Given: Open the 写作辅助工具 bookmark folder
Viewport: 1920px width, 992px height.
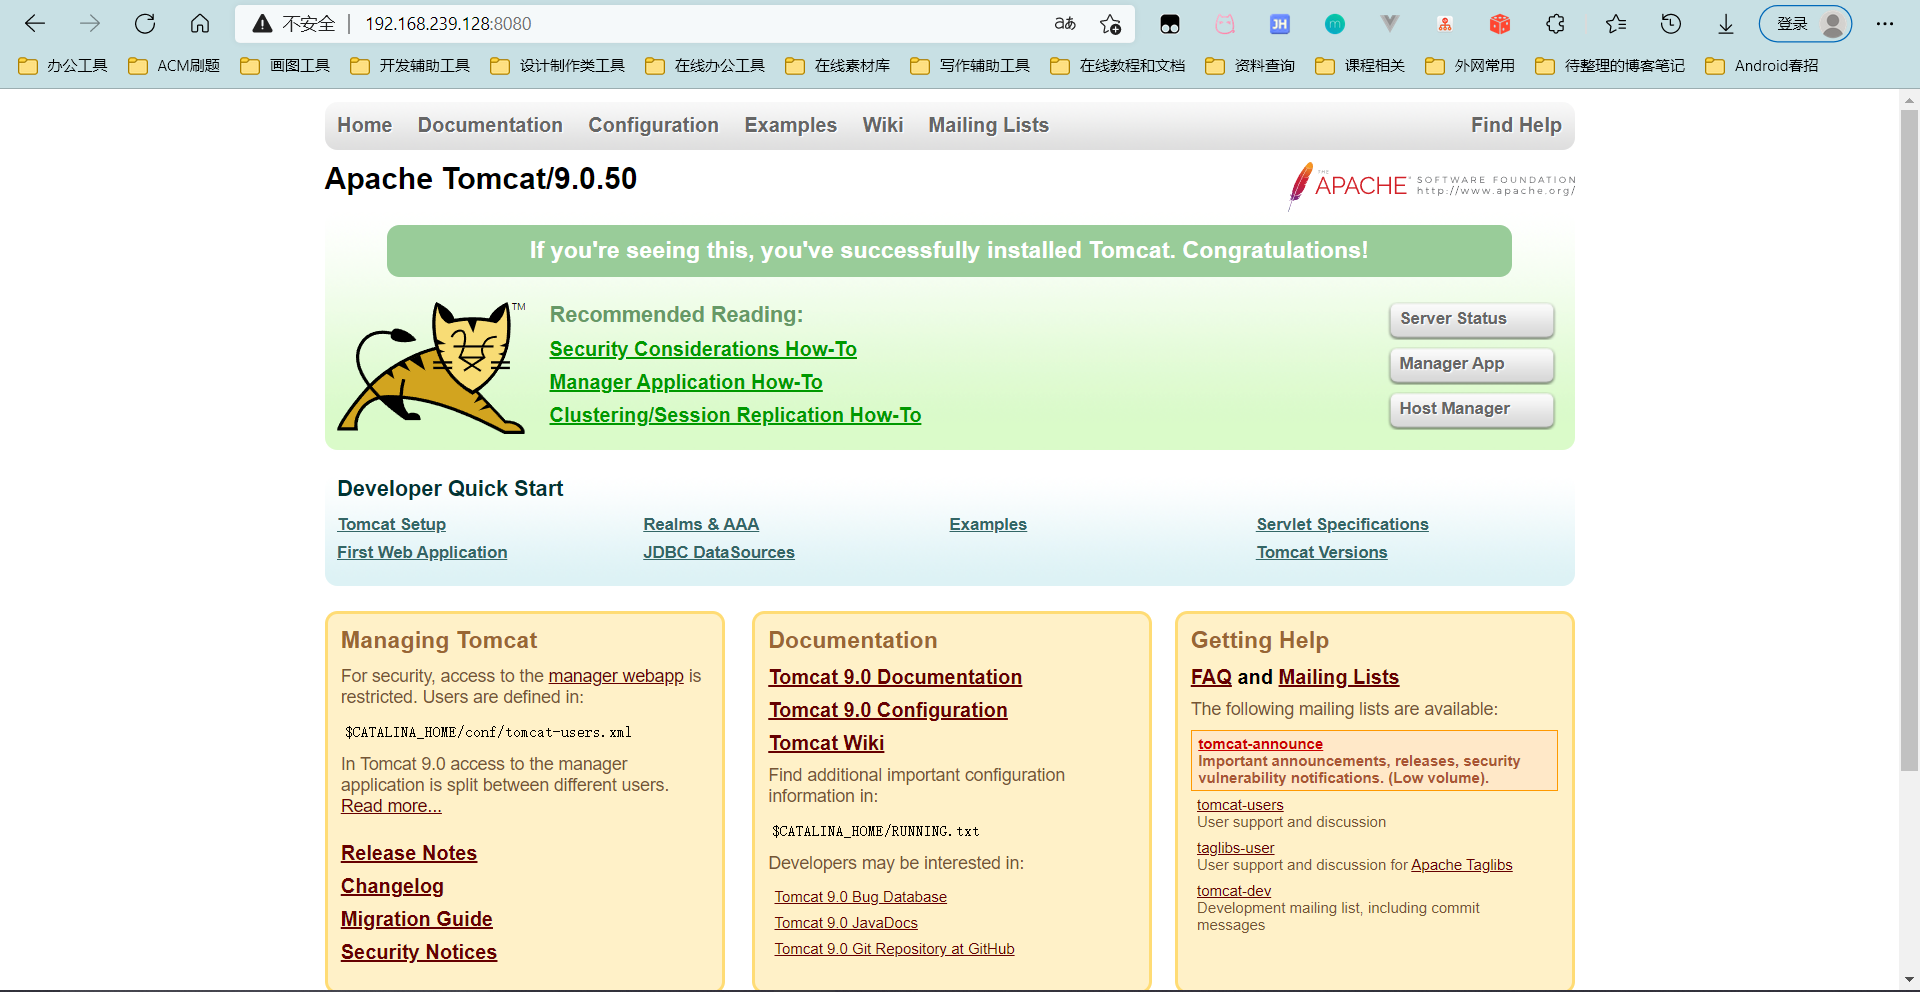Looking at the screenshot, I should (970, 66).
